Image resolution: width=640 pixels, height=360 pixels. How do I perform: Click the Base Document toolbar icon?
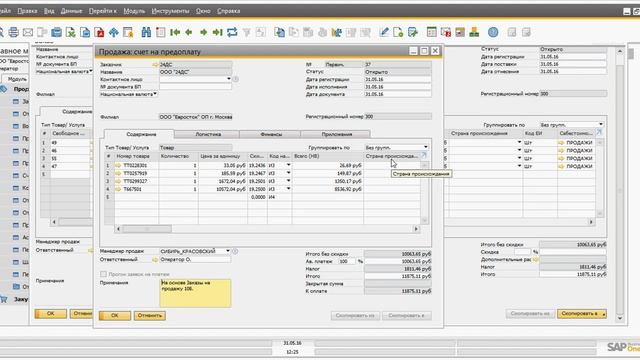point(280,32)
